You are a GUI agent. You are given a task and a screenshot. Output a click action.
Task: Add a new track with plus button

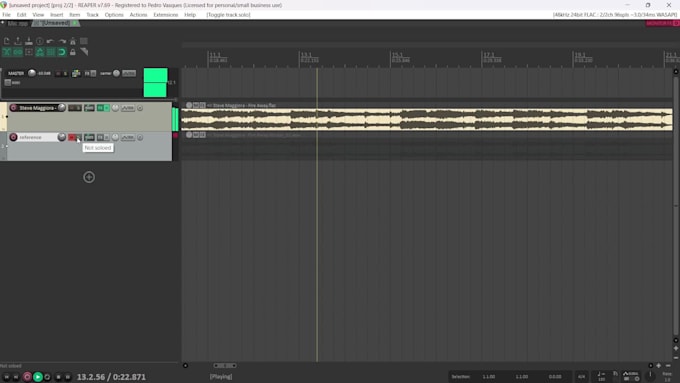(89, 177)
